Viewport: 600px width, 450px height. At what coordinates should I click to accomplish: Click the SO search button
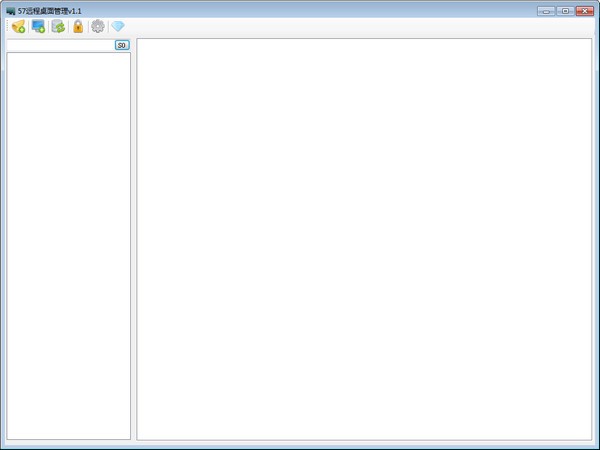[x=122, y=45]
